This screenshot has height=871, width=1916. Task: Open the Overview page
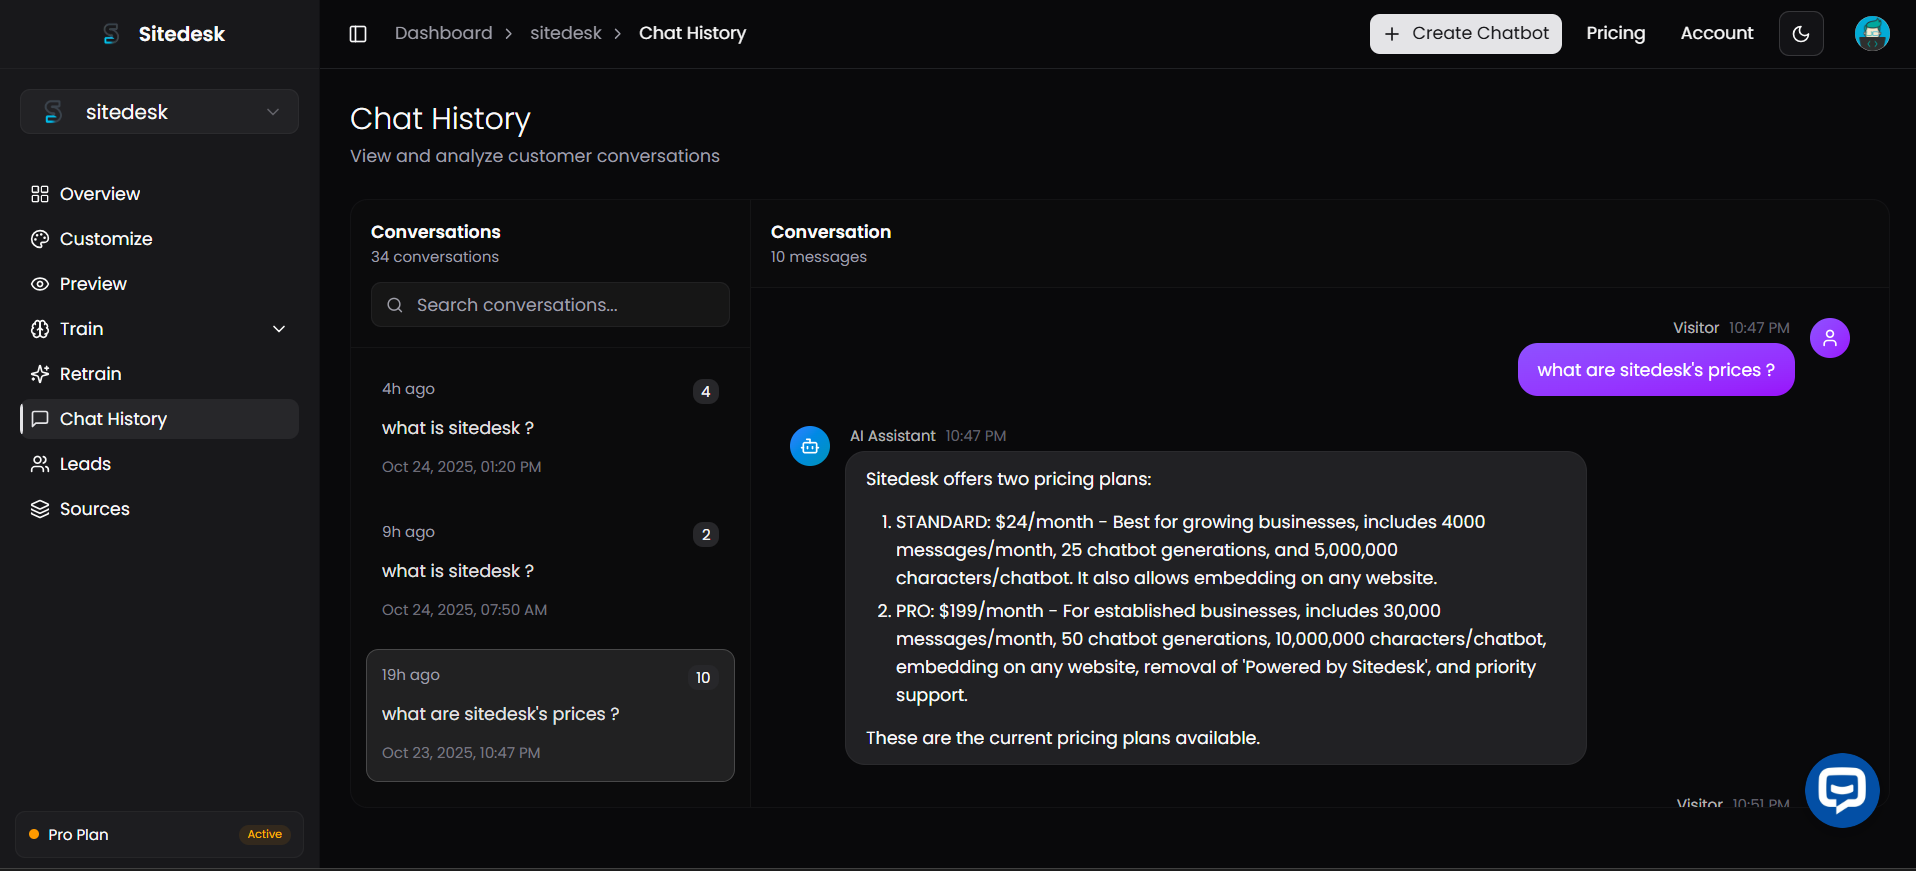100,194
